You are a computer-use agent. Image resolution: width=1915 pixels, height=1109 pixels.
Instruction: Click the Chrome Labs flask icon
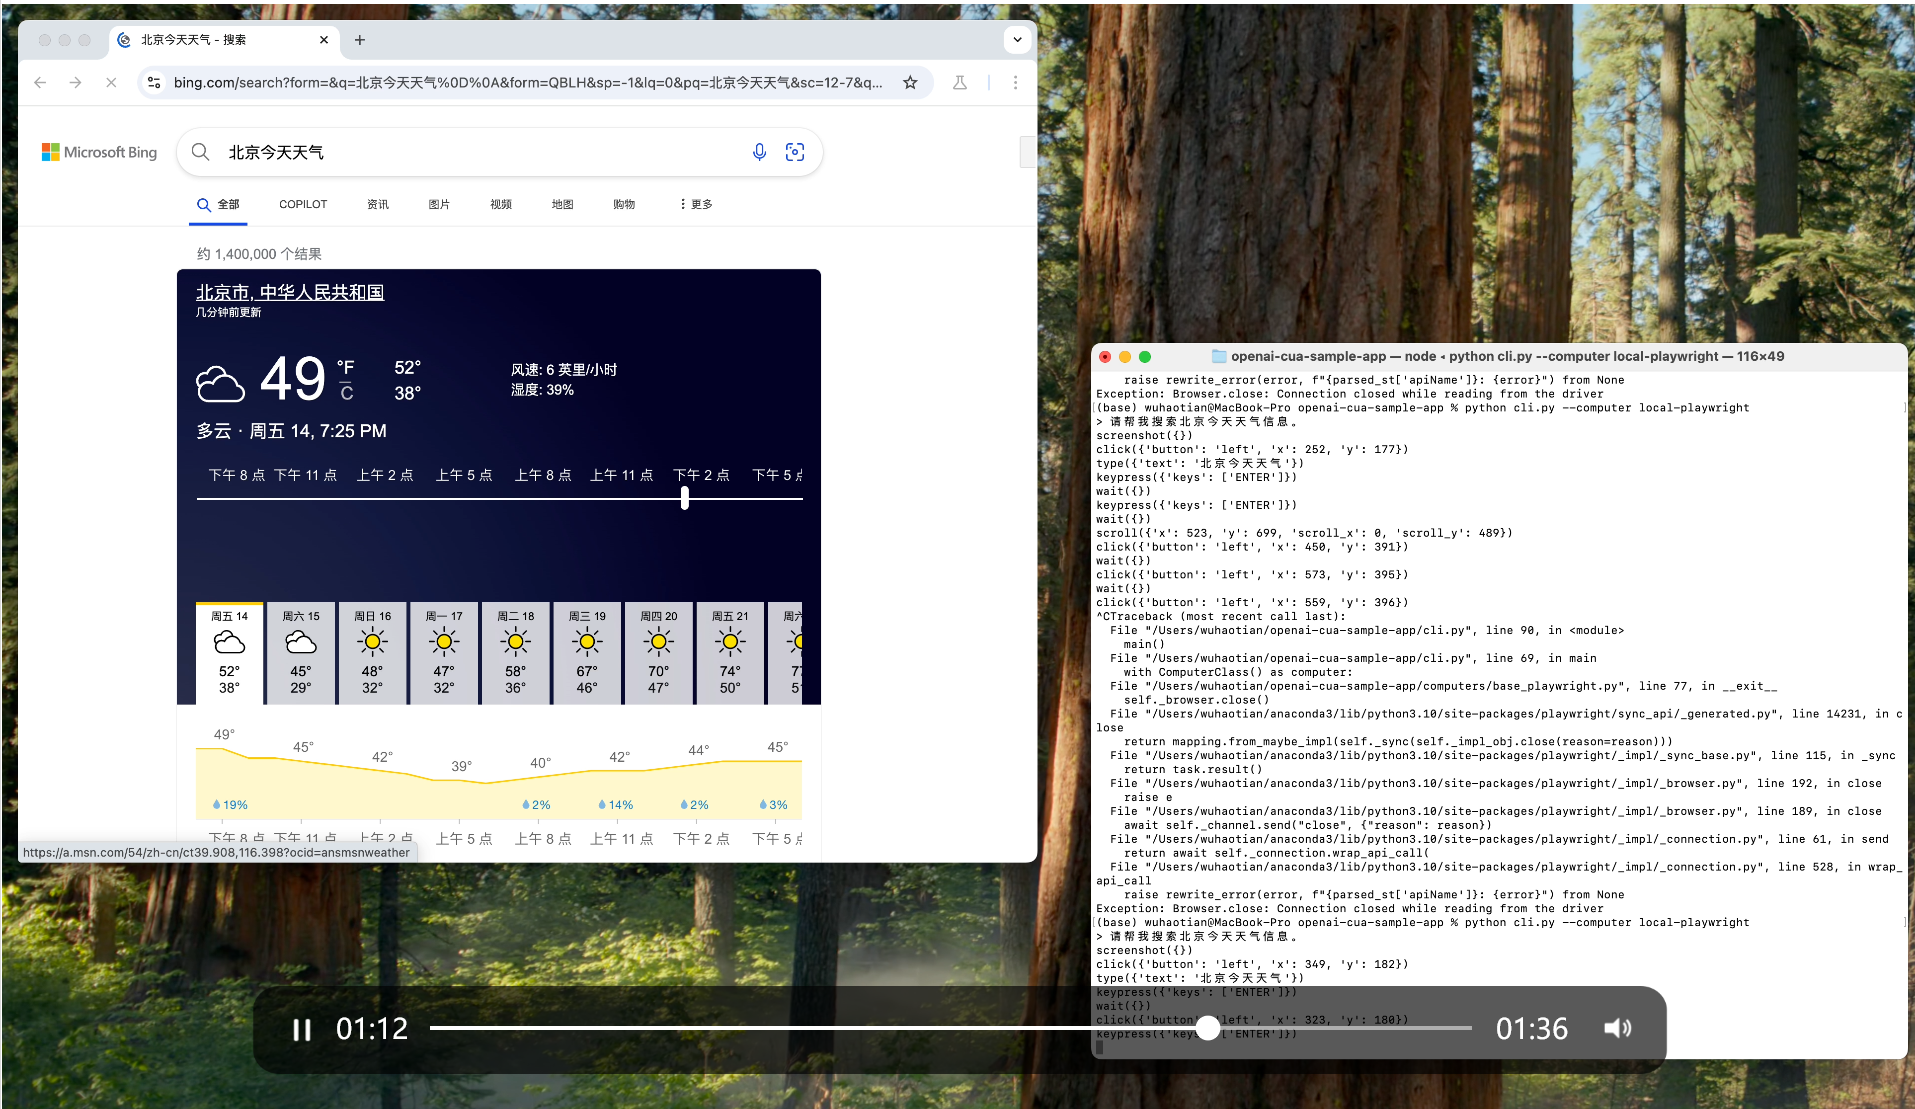coord(960,82)
